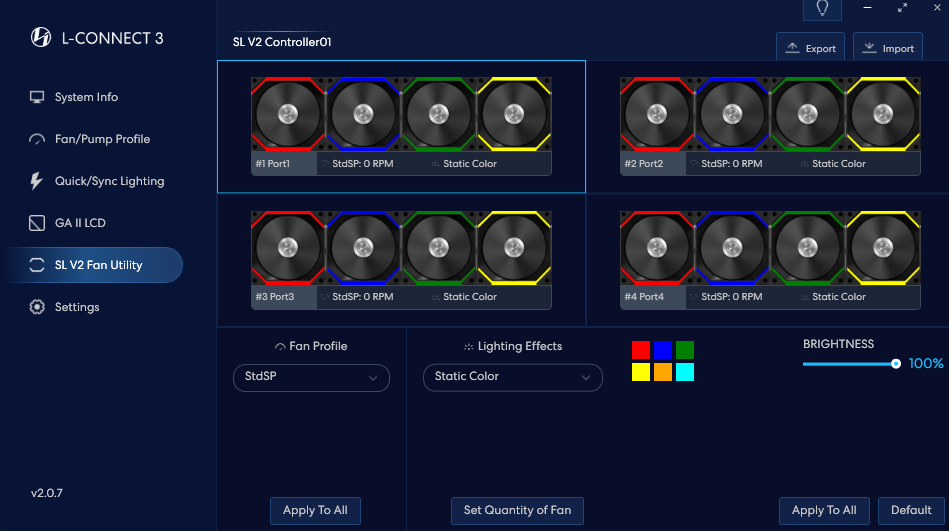Select the yellow fan in Port4
The height and width of the screenshot is (531, 949).
(883, 248)
